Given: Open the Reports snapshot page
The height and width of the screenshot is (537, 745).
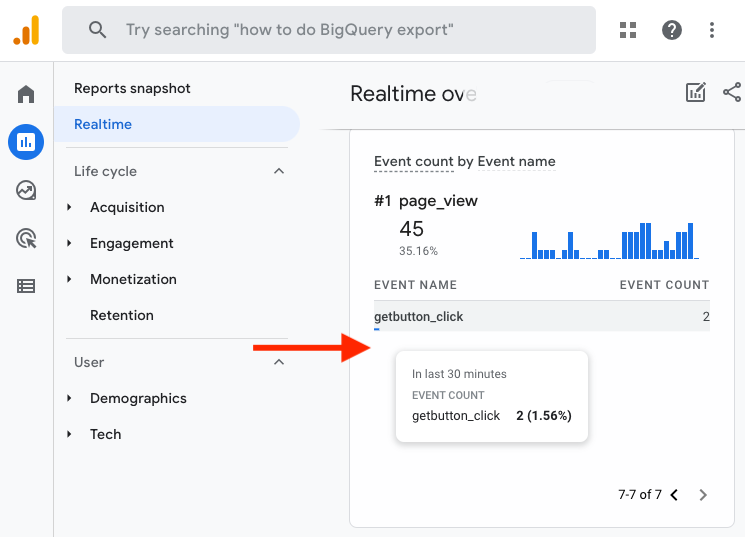Looking at the screenshot, I should [132, 88].
